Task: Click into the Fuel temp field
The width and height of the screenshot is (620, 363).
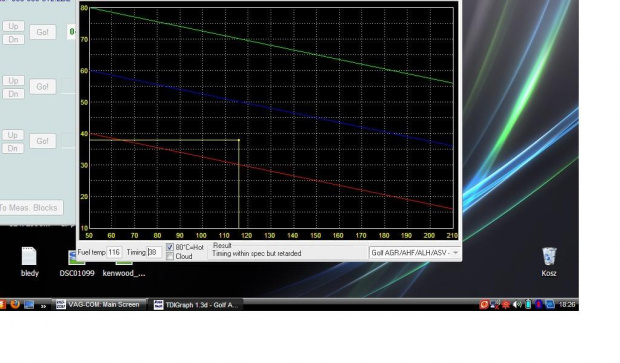Action: click(114, 252)
